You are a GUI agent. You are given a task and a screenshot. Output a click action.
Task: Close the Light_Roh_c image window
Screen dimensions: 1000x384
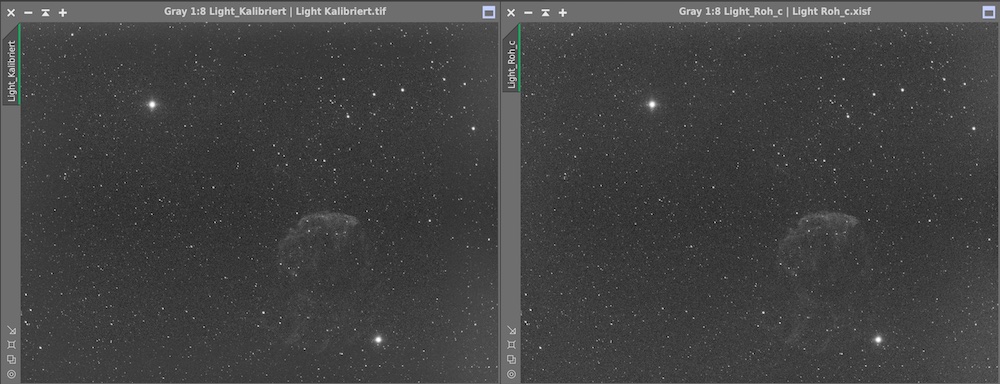511,12
